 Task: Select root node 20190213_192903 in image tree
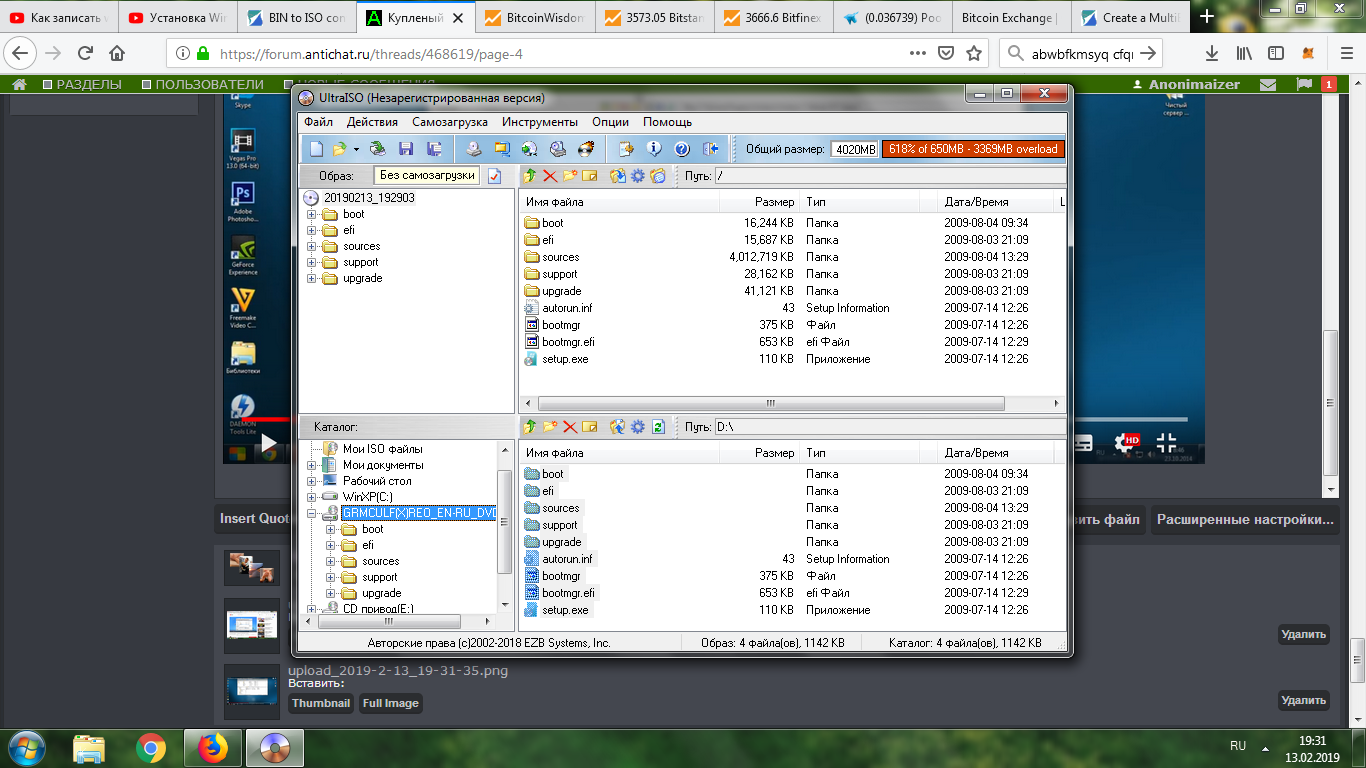point(369,198)
